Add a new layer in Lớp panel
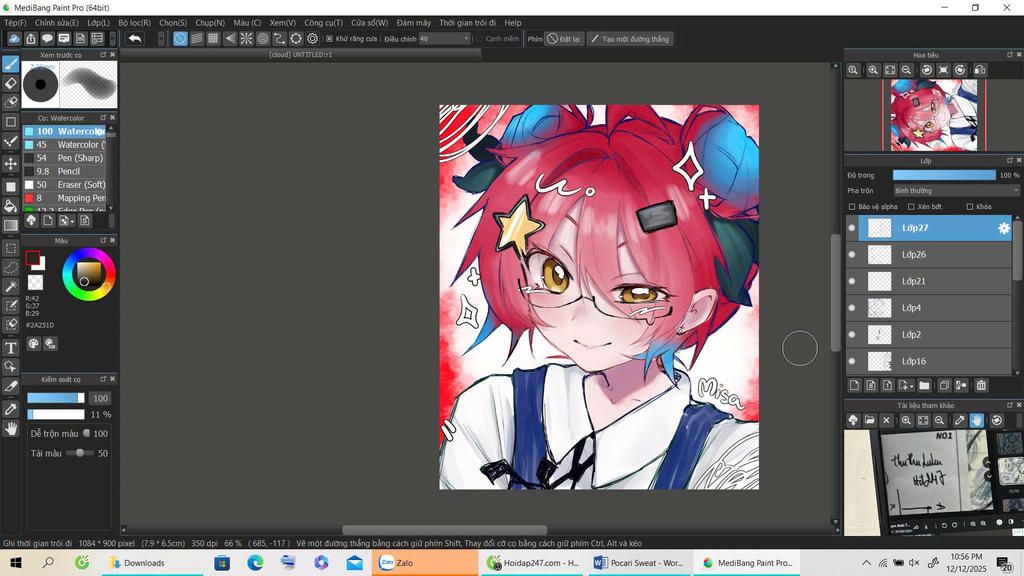 pos(854,385)
